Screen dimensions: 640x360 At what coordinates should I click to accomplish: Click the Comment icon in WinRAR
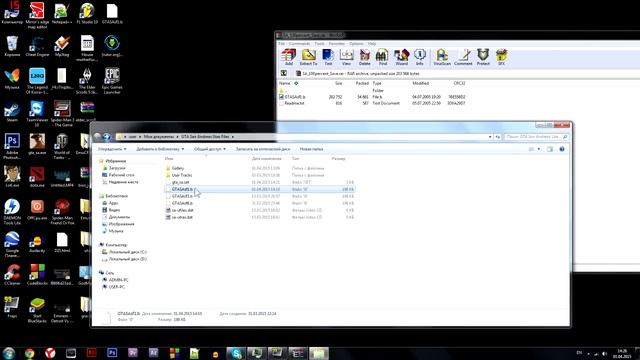tap(463, 57)
